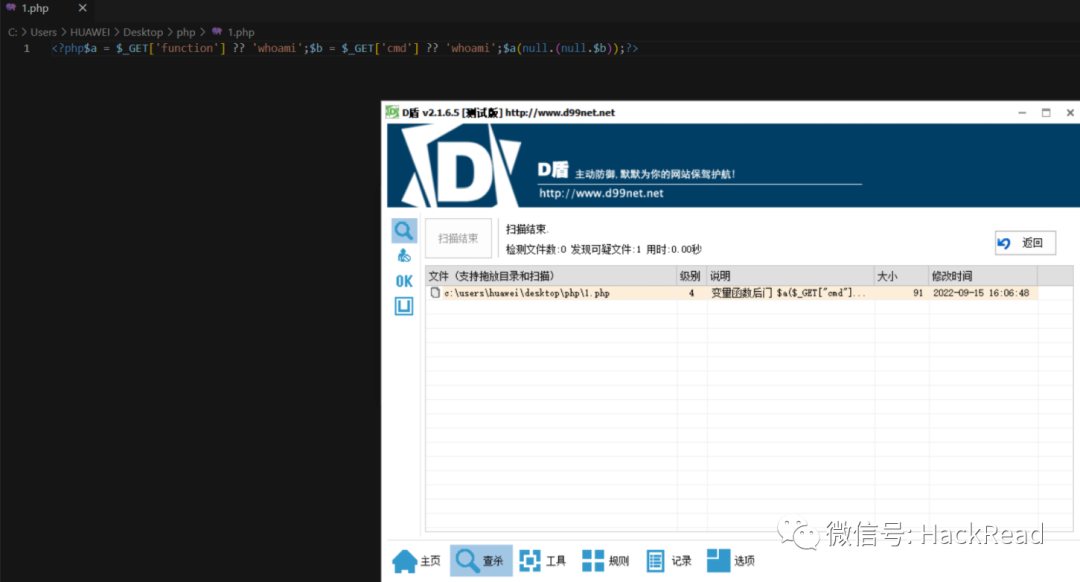1080x582 pixels.
Task: Click the file icon beside 1.php result
Action: coord(435,293)
